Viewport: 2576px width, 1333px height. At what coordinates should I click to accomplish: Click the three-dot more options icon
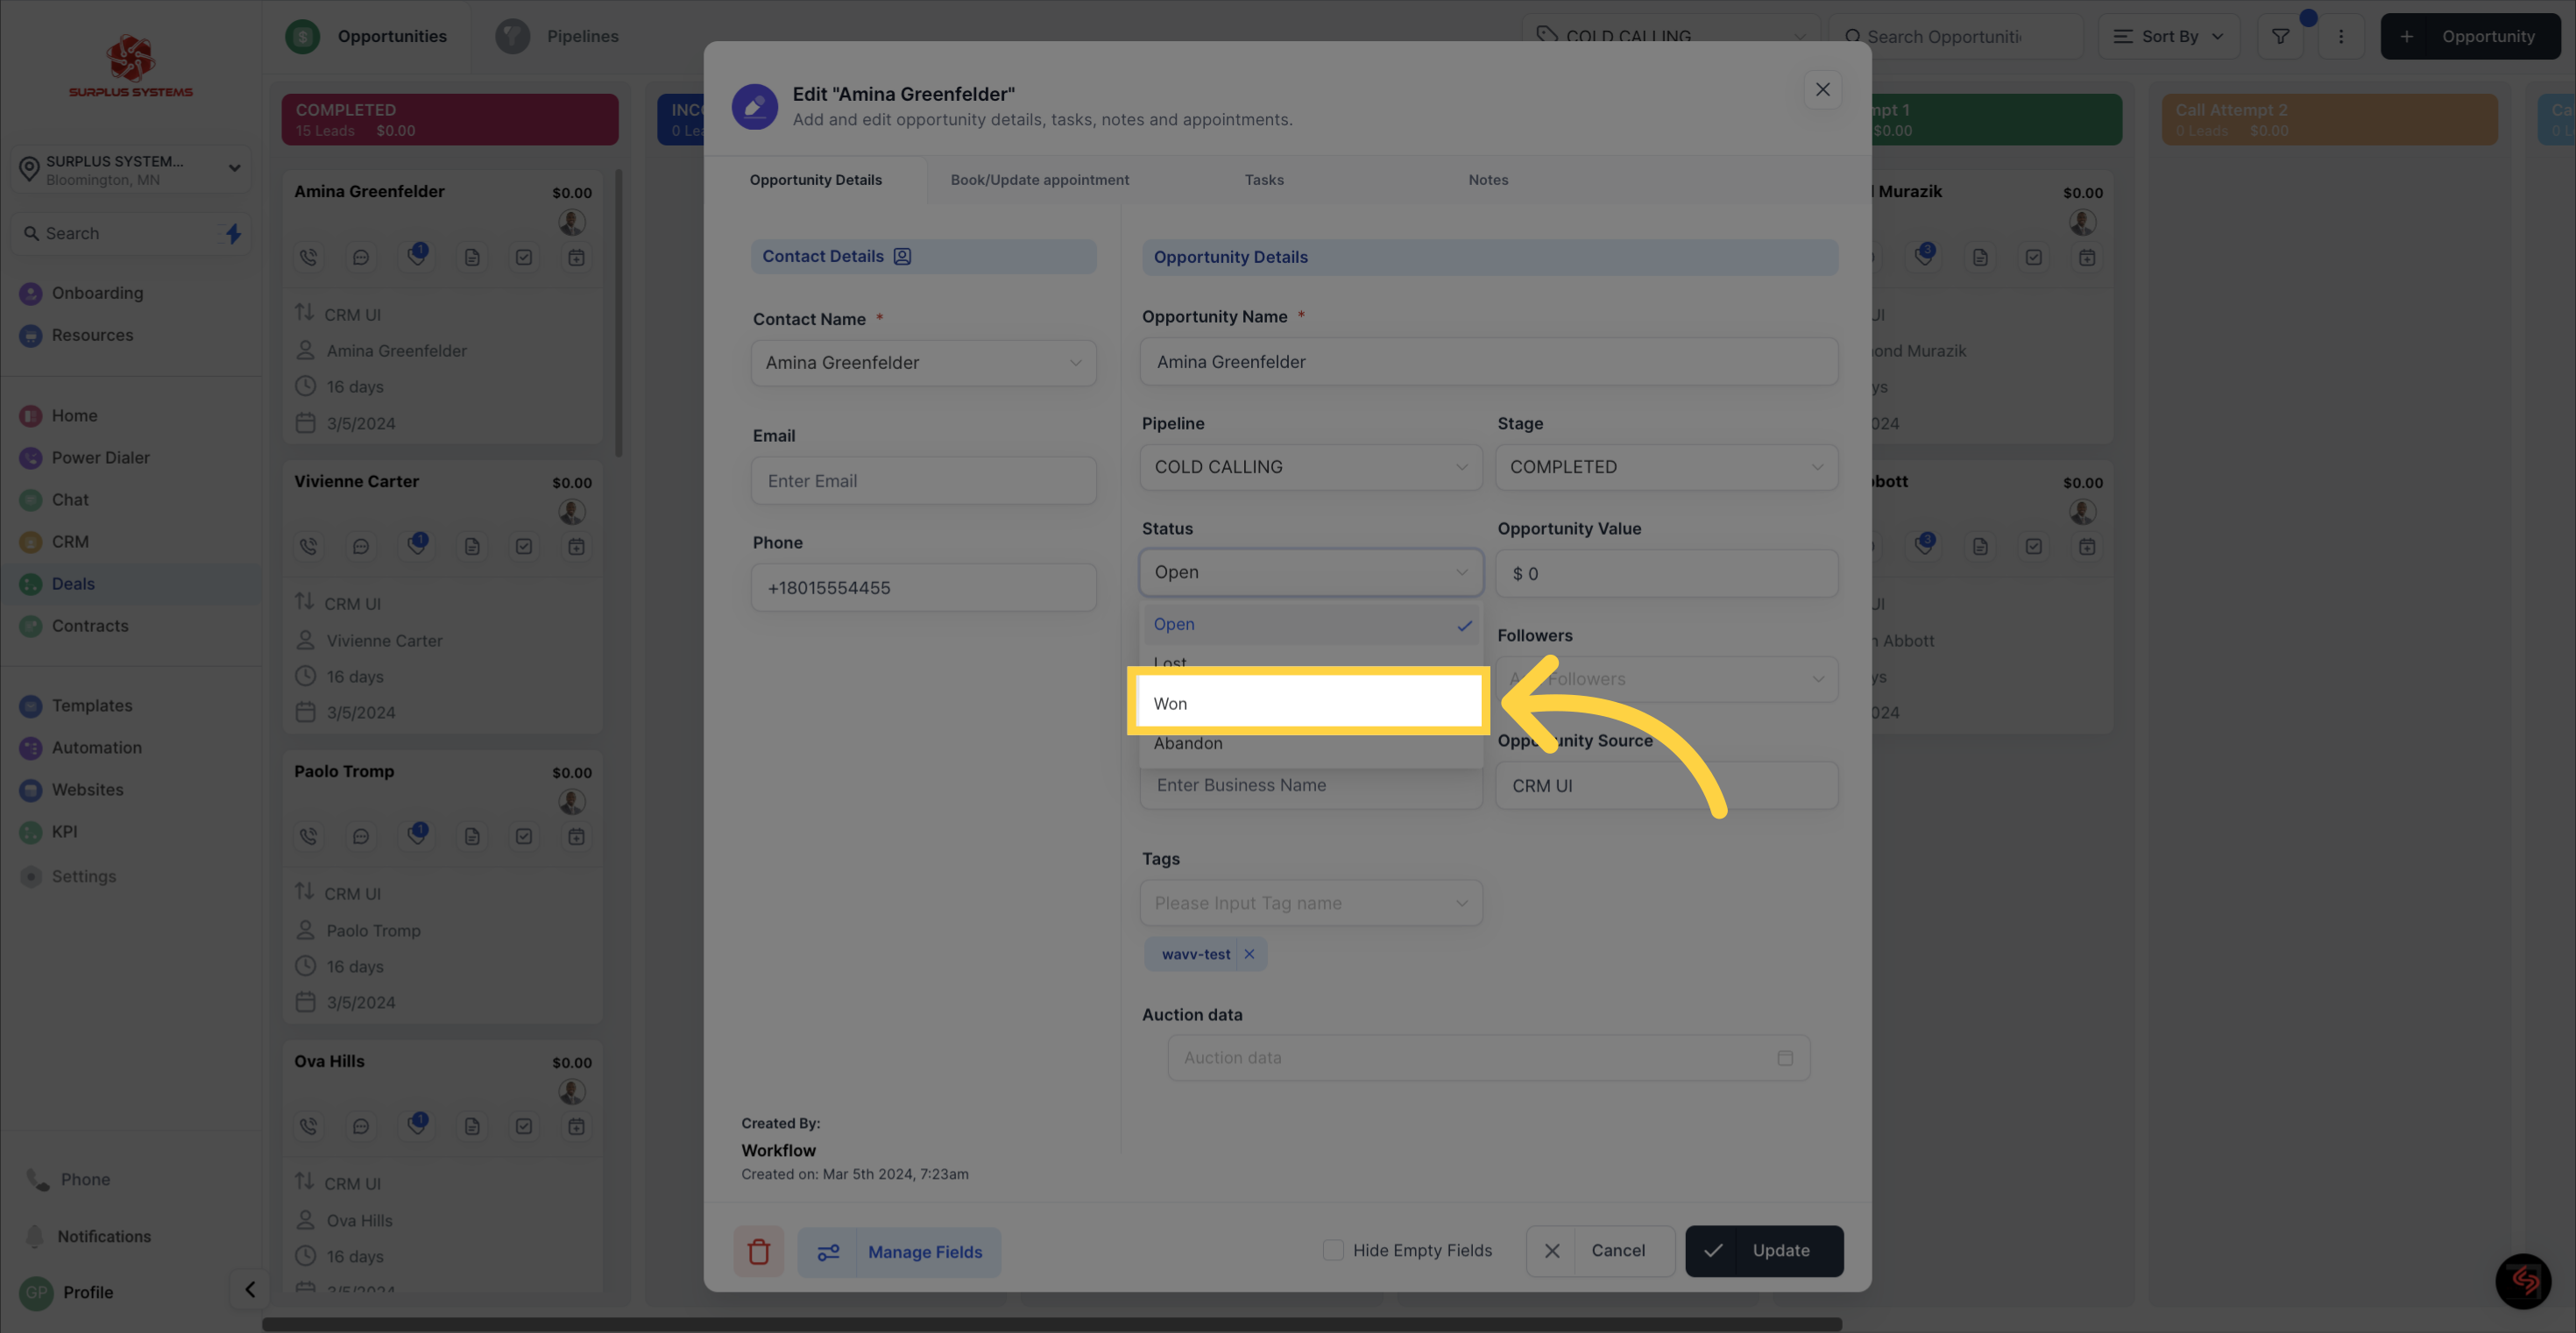point(2340,36)
